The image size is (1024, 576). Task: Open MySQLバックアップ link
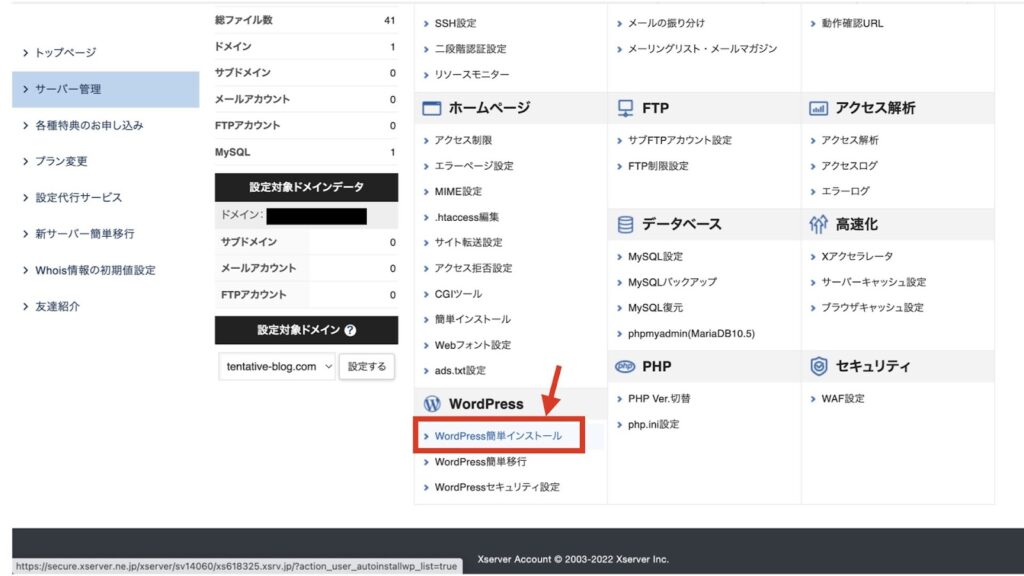click(x=672, y=282)
